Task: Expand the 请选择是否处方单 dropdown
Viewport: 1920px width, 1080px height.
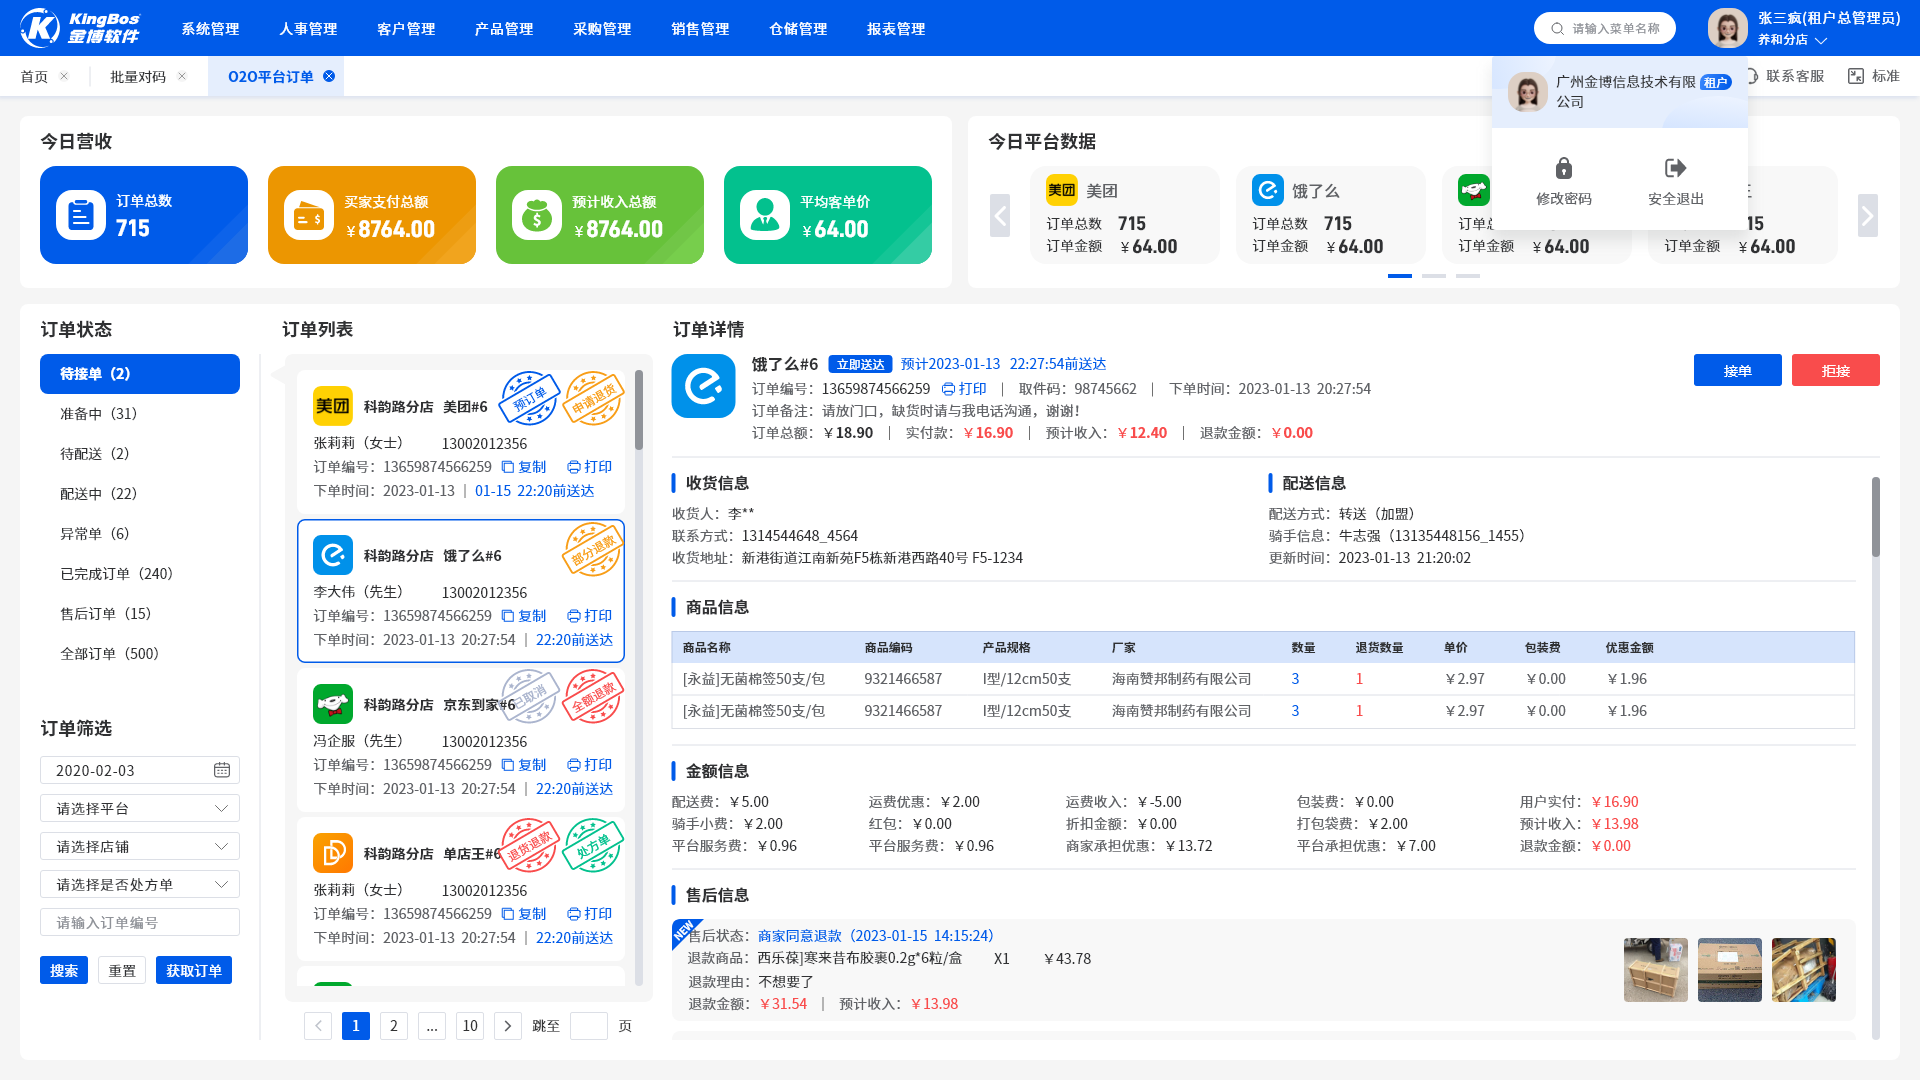Action: (140, 884)
